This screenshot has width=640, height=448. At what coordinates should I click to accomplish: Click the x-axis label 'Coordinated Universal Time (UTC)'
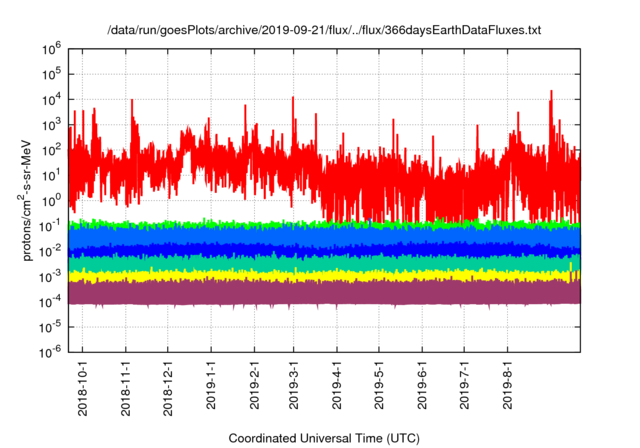(x=324, y=439)
